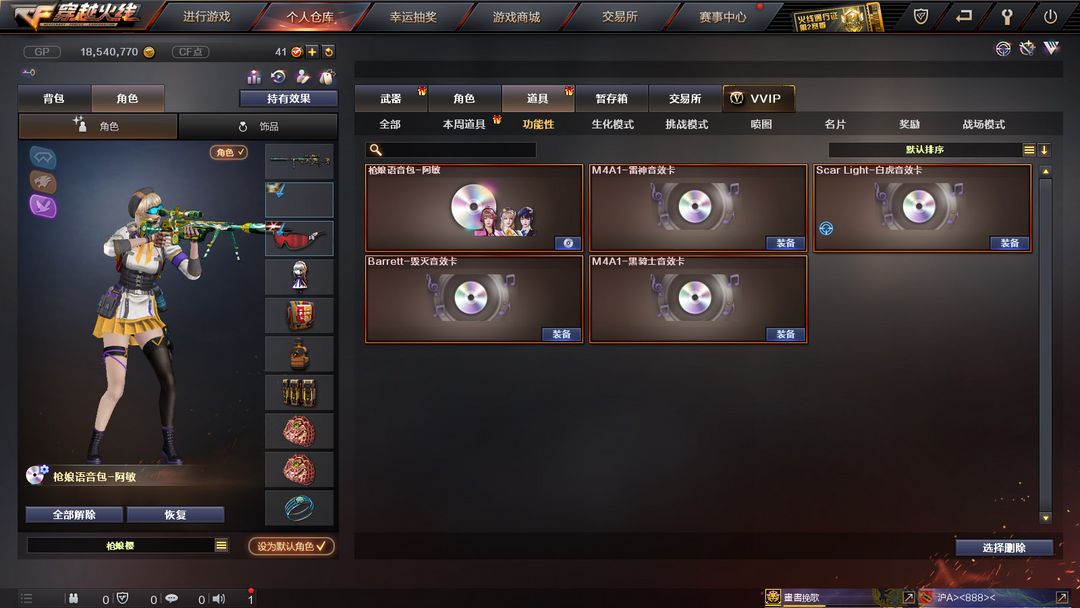Toggle 设为默认角色 checkmark button

pyautogui.click(x=291, y=546)
